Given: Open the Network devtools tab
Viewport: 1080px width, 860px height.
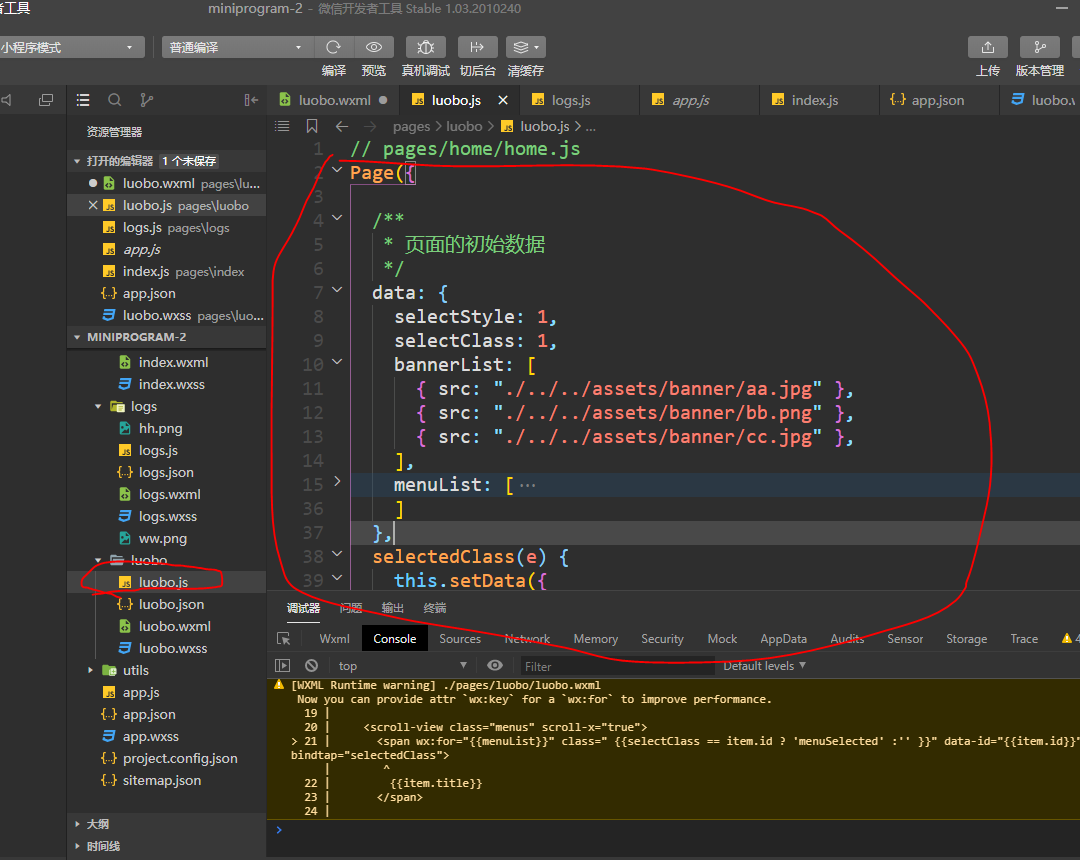Looking at the screenshot, I should tap(528, 639).
